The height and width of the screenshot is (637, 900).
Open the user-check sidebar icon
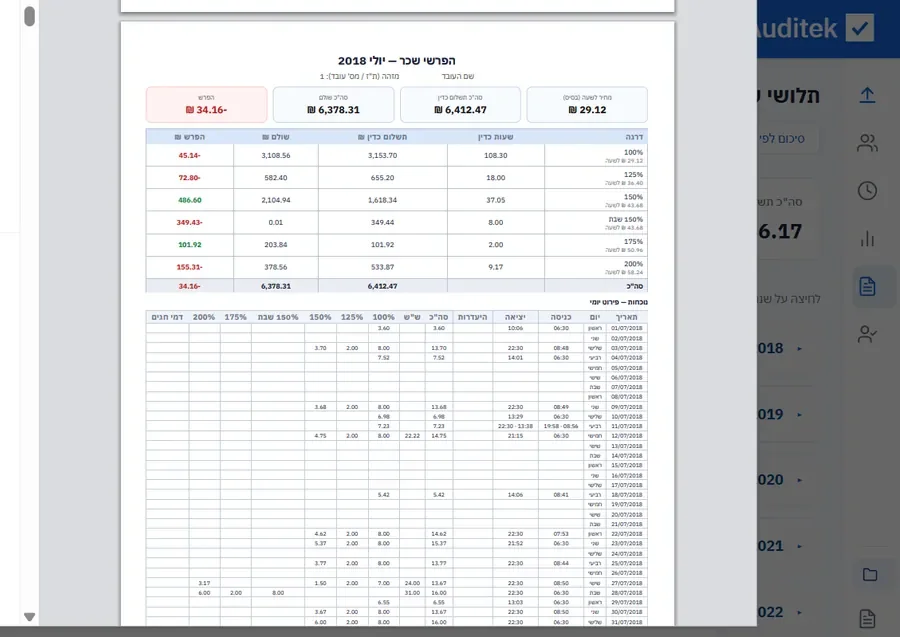pyautogui.click(x=867, y=333)
